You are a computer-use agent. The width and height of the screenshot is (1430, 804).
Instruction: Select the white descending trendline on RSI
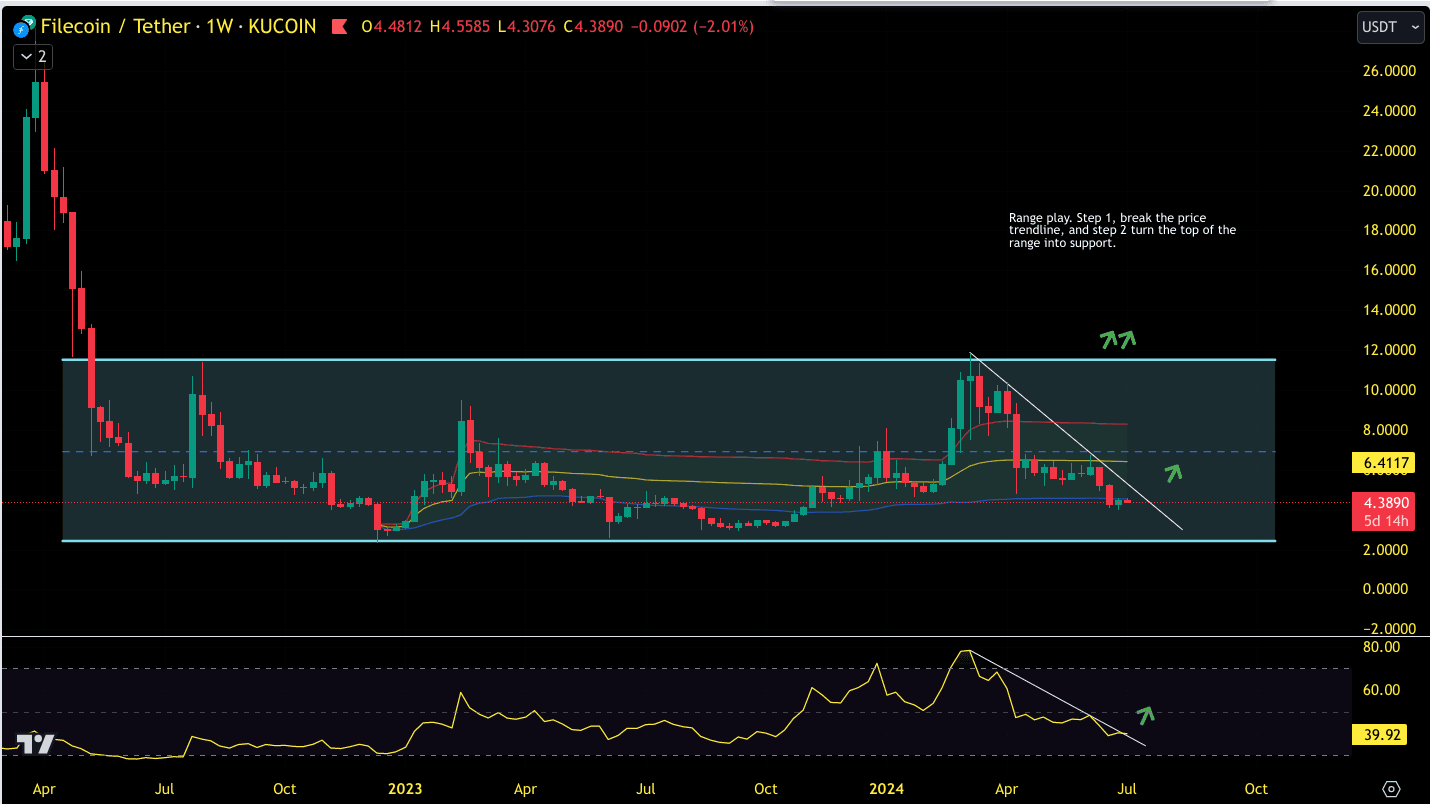point(1056,697)
